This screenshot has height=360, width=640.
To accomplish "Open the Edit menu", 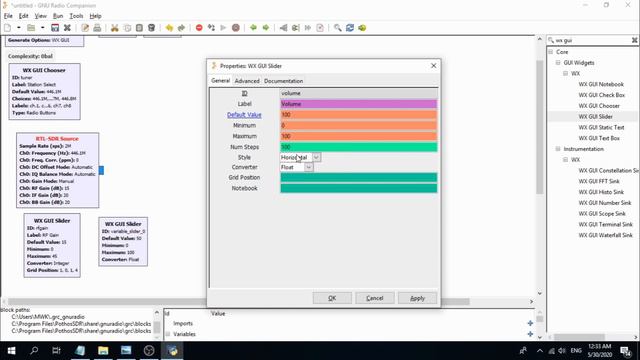I will coord(24,16).
